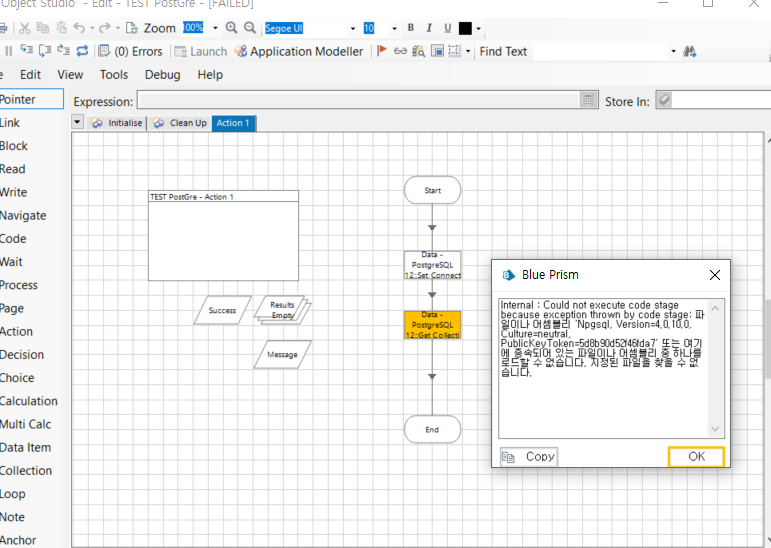Click the Expression input field
The width and height of the screenshot is (771, 548).
click(x=358, y=100)
